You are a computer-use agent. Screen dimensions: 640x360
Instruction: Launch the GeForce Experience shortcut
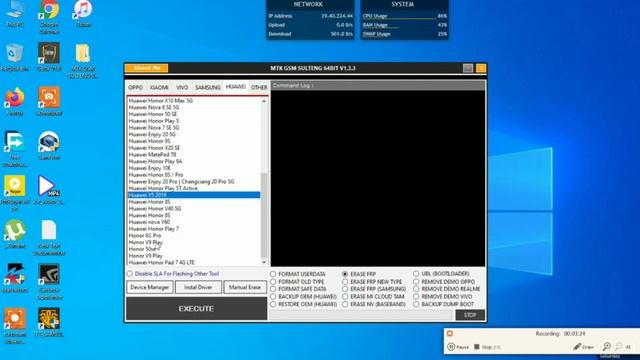click(x=49, y=282)
